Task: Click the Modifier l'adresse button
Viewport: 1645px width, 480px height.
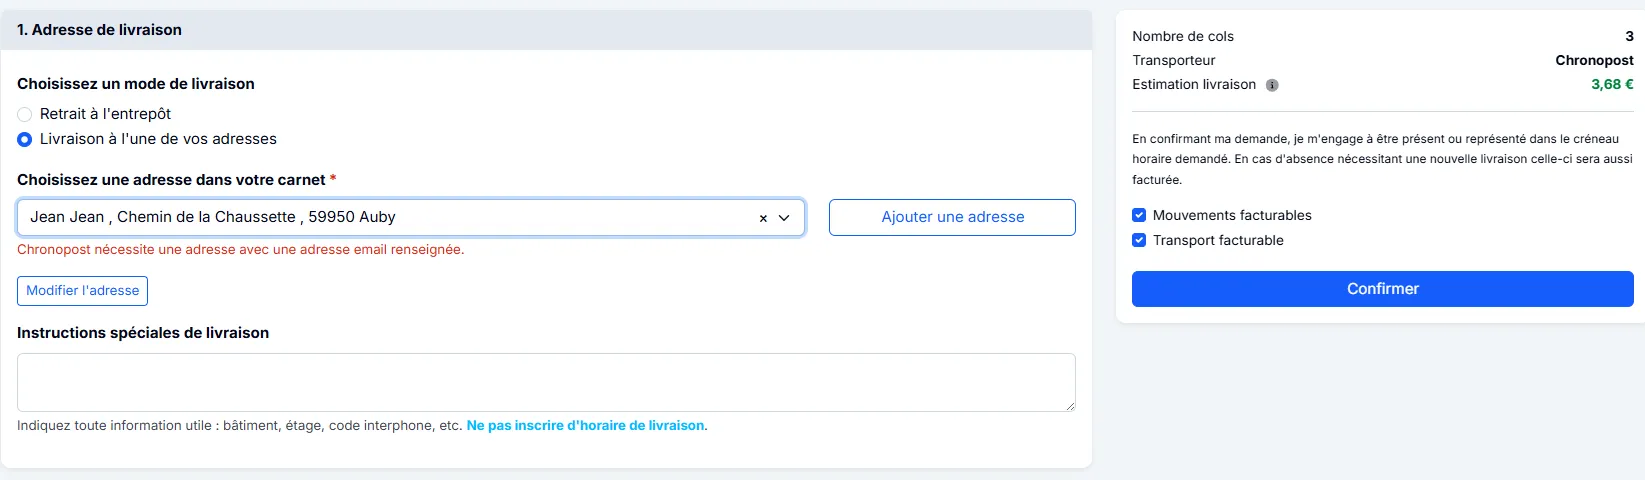Action: click(x=82, y=291)
